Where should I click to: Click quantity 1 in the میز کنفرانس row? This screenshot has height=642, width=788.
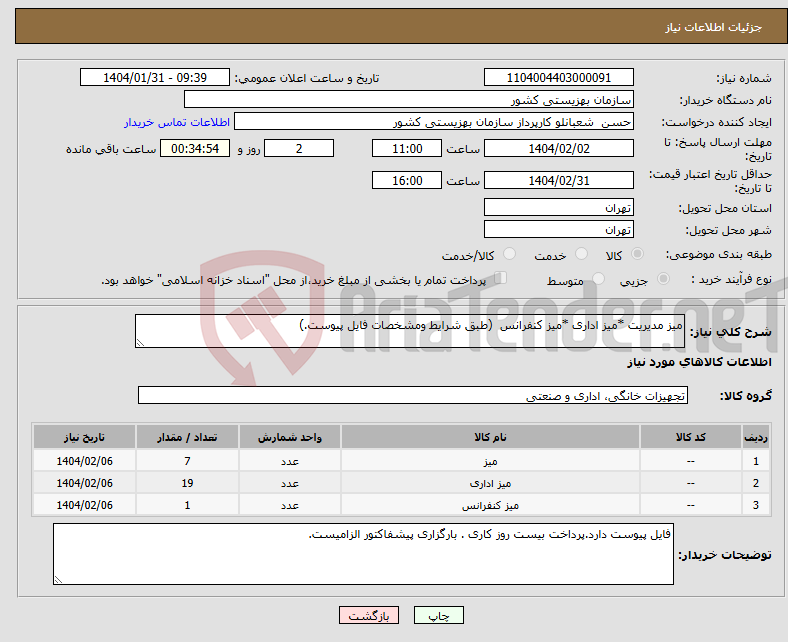coord(187,505)
